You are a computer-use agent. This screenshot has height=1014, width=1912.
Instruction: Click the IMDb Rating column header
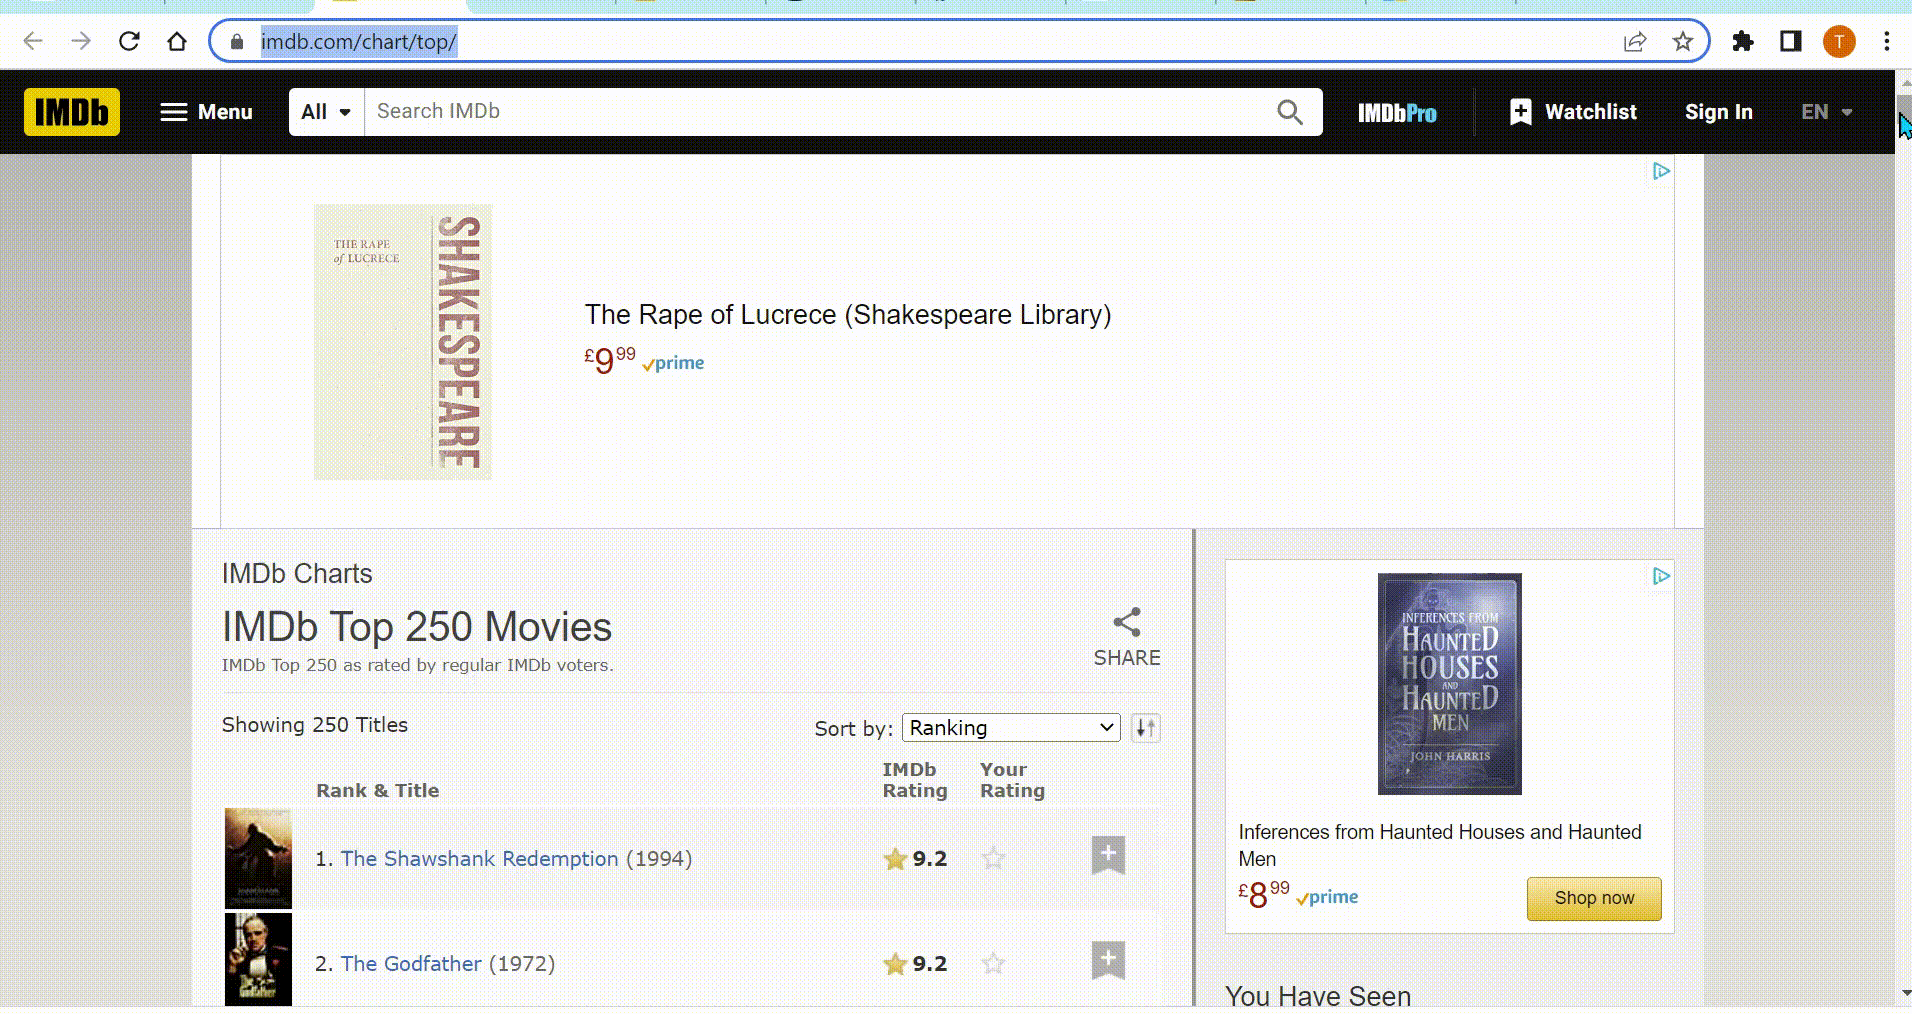[x=914, y=780]
